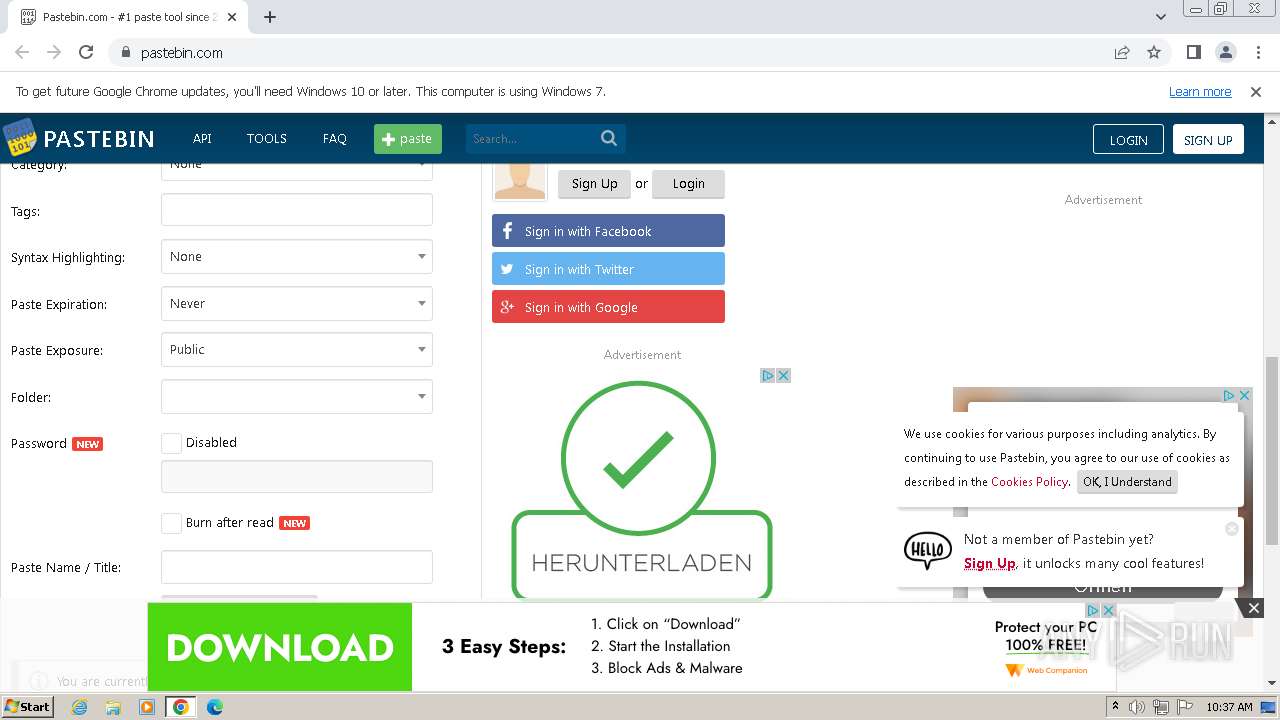The width and height of the screenshot is (1280, 720).
Task: Click the search magnifier icon
Action: (x=609, y=138)
